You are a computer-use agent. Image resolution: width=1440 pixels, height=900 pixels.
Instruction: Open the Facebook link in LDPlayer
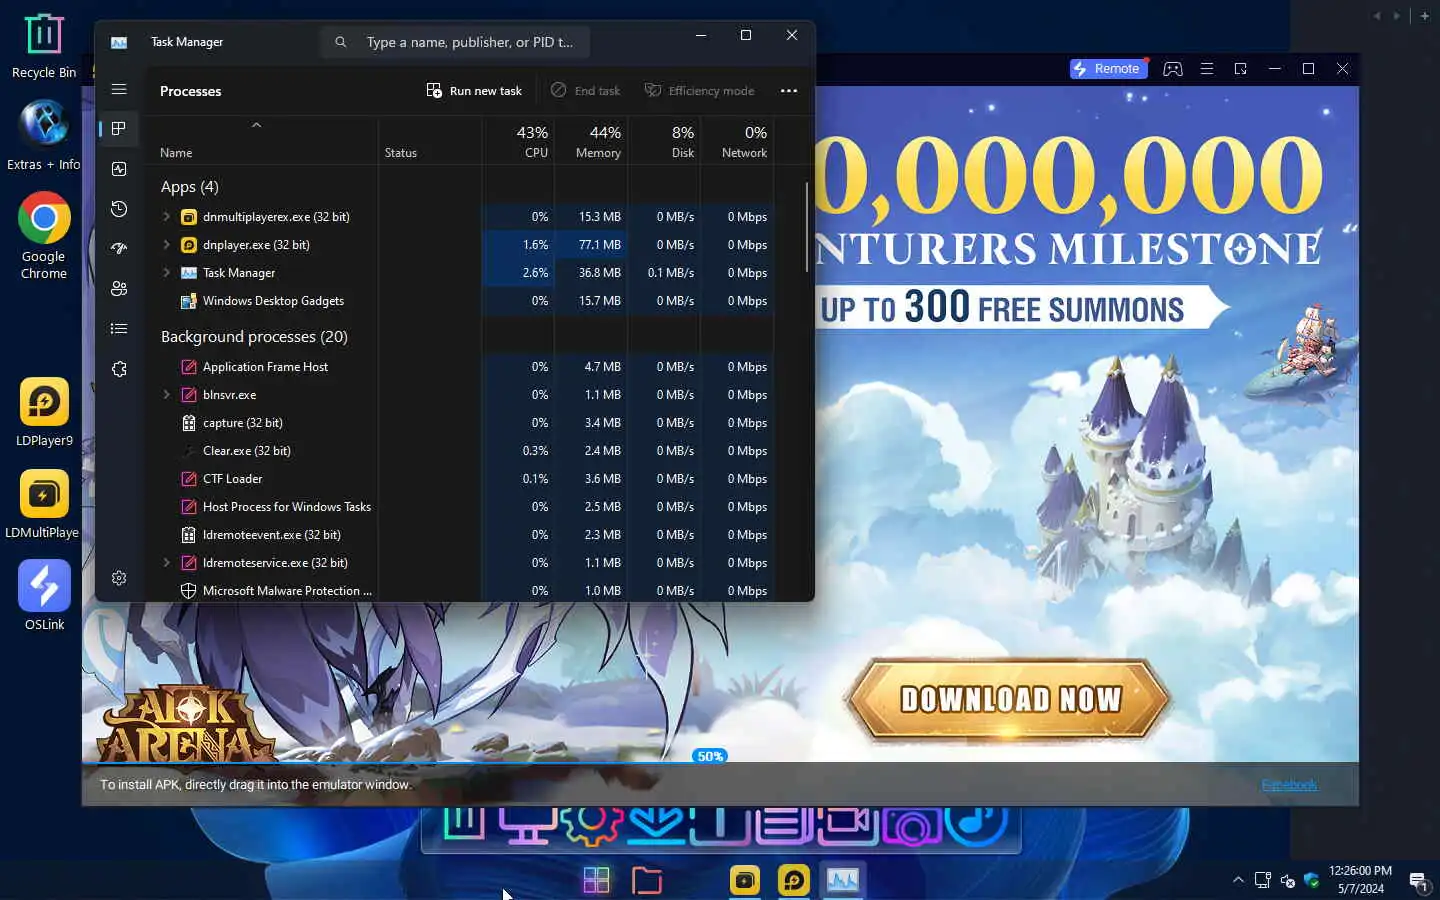pos(1289,785)
